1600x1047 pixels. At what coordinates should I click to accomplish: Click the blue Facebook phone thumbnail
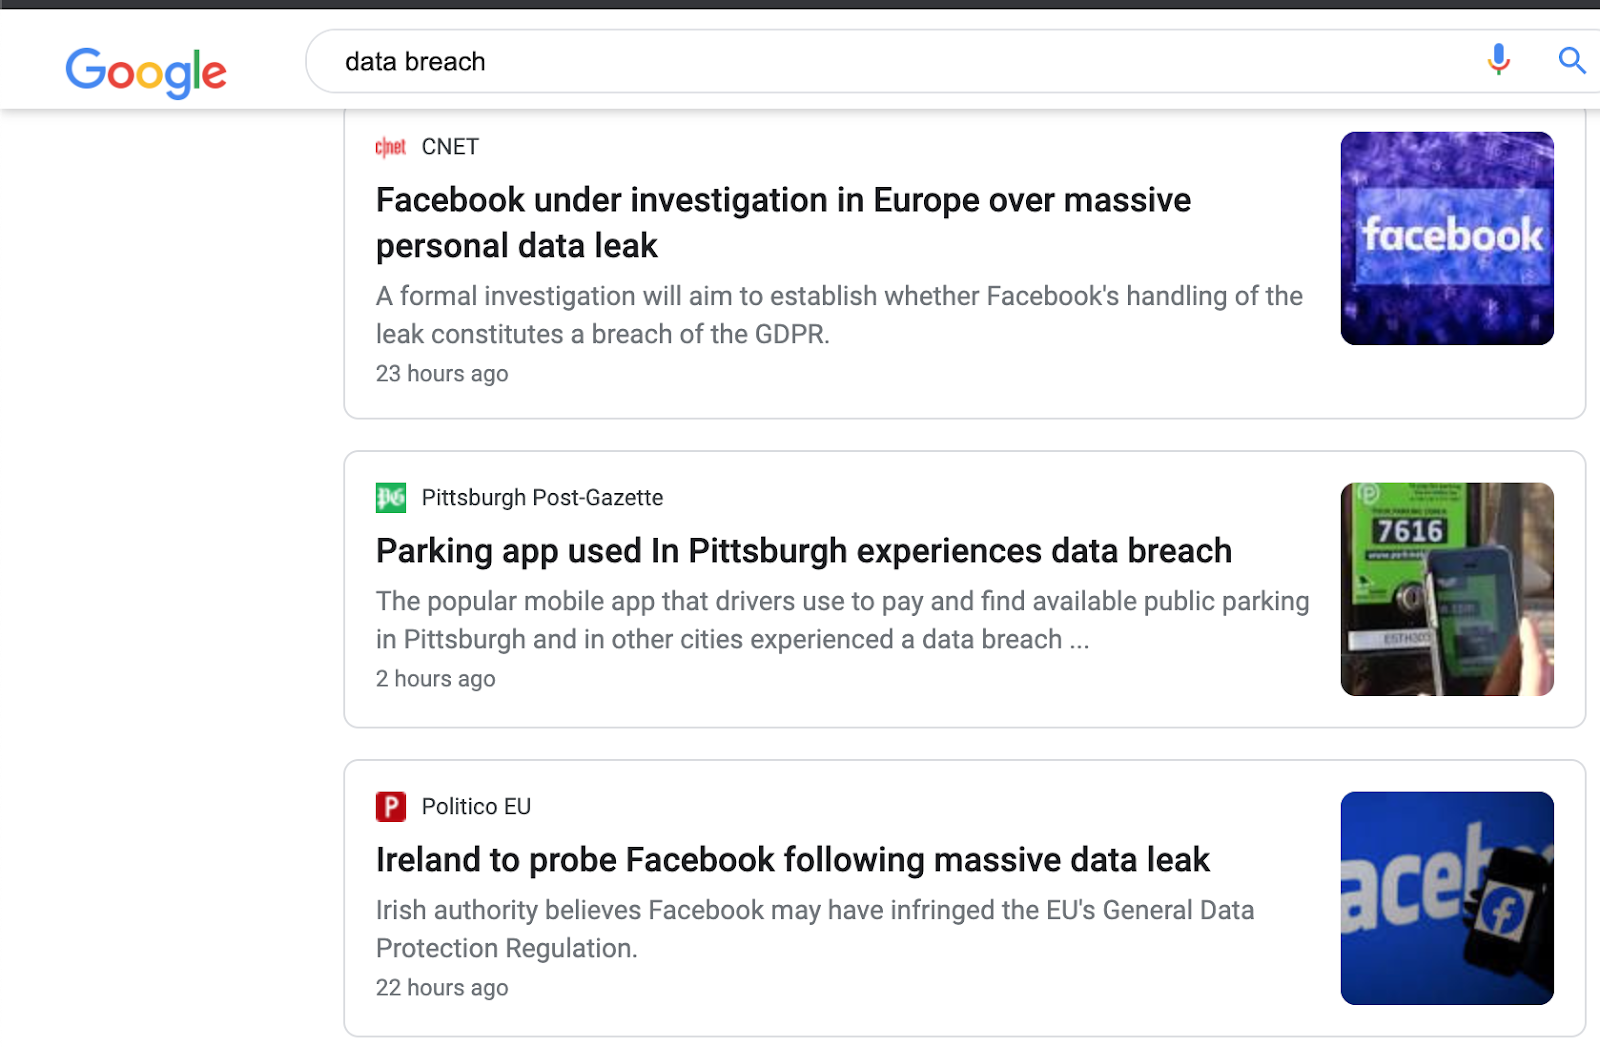1446,898
